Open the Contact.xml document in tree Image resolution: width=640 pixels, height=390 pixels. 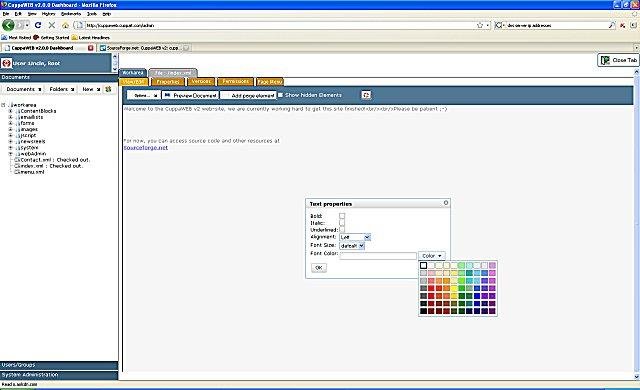coord(52,160)
